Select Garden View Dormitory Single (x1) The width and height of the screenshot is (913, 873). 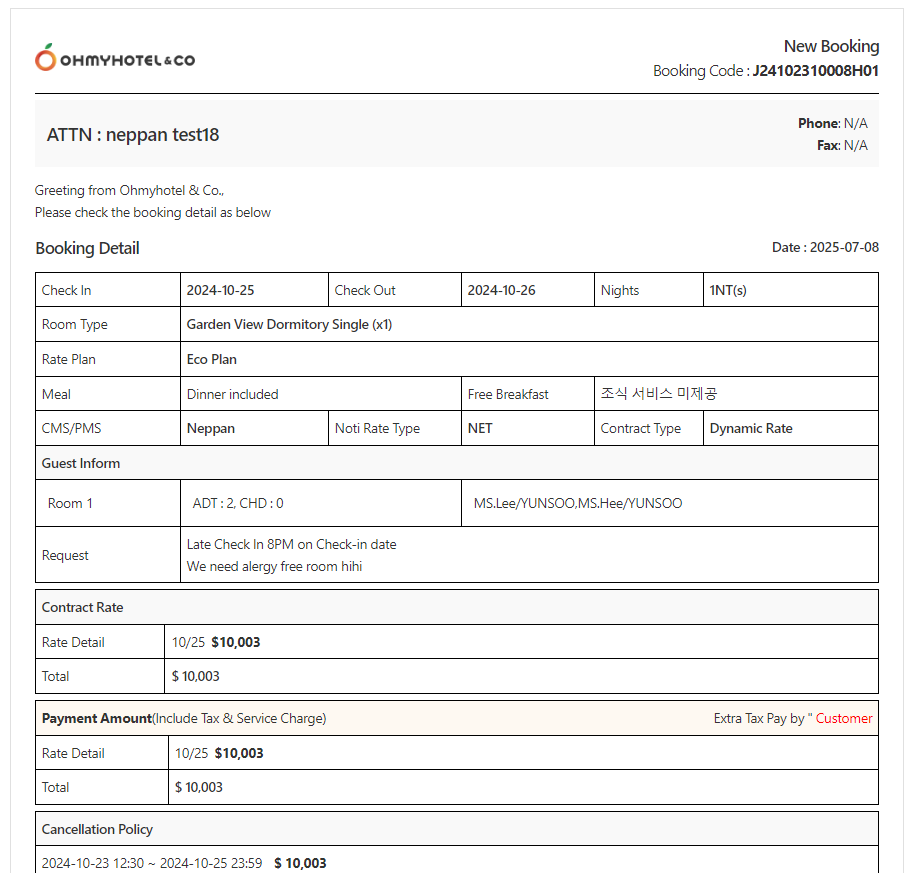[x=289, y=324]
